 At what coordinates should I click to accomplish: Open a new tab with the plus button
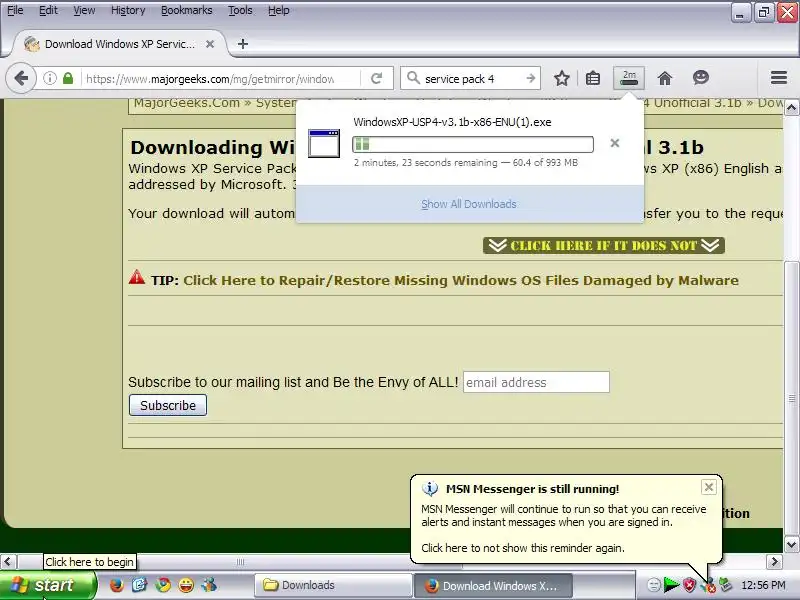click(x=243, y=44)
